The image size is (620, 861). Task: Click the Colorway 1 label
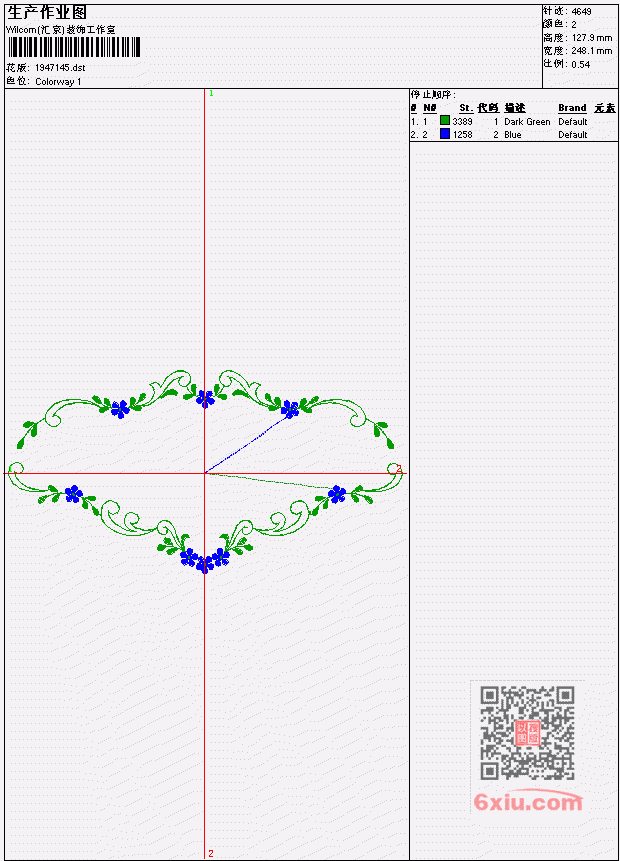click(58, 82)
